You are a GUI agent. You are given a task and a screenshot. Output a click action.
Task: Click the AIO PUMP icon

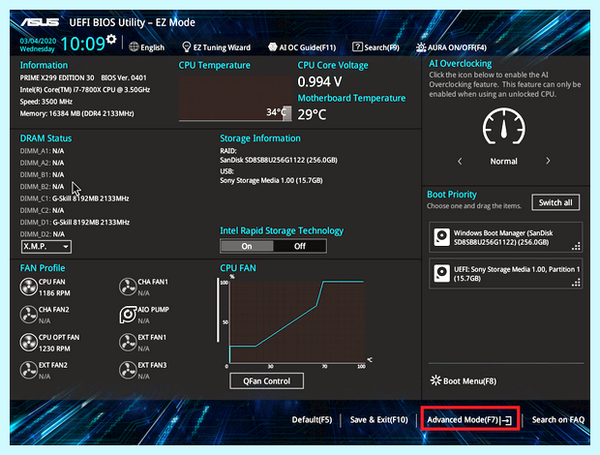tap(128, 315)
